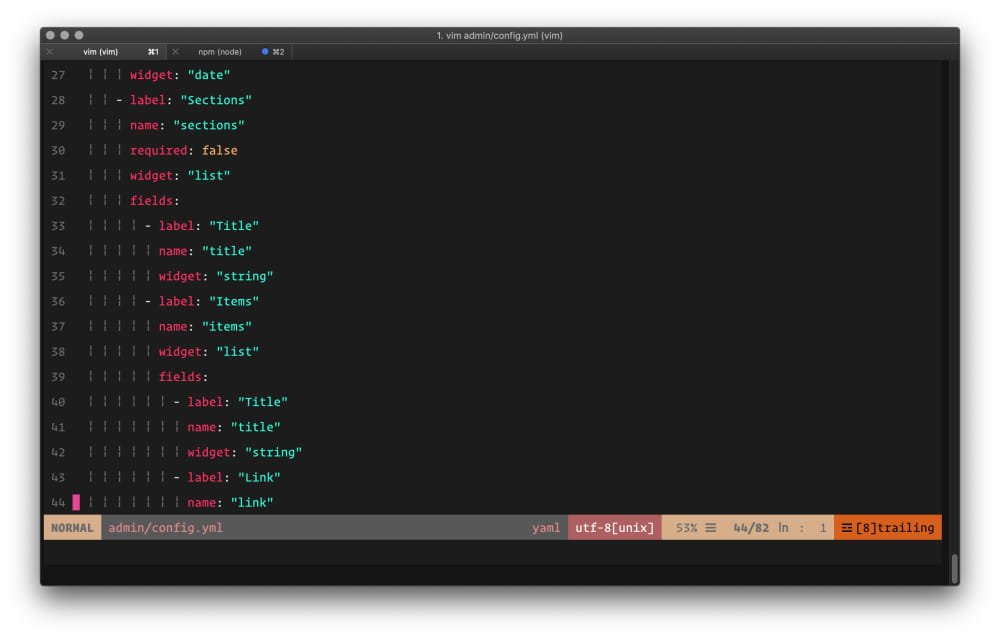Click the yaml filetype label
This screenshot has height=639, width=1000.
point(546,528)
